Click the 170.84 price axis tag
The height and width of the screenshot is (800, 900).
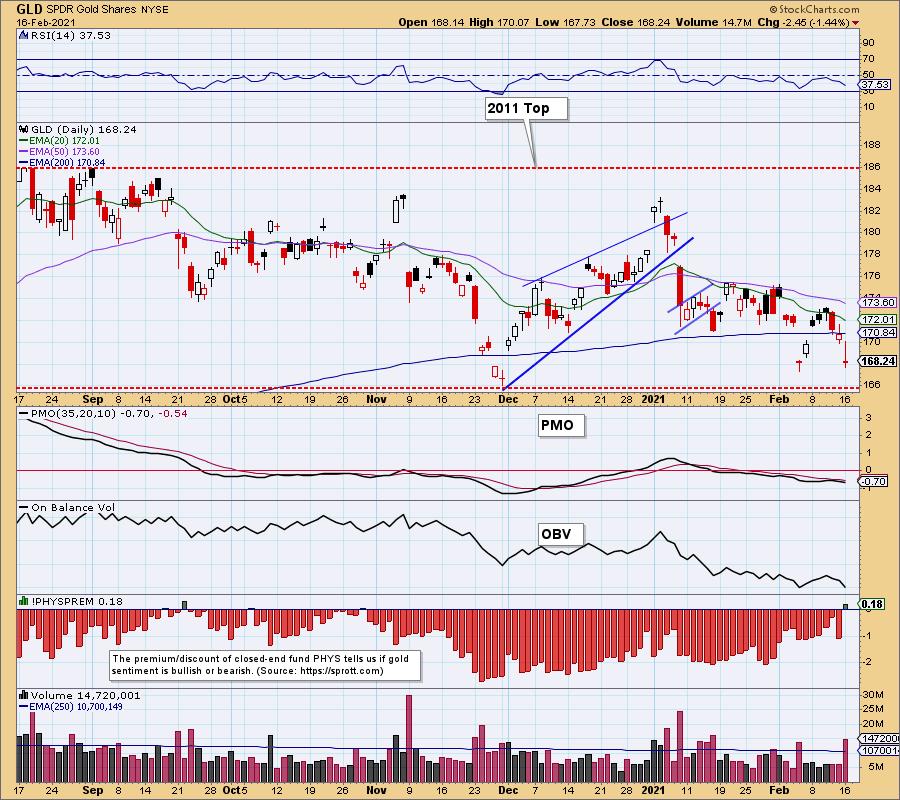pos(878,332)
